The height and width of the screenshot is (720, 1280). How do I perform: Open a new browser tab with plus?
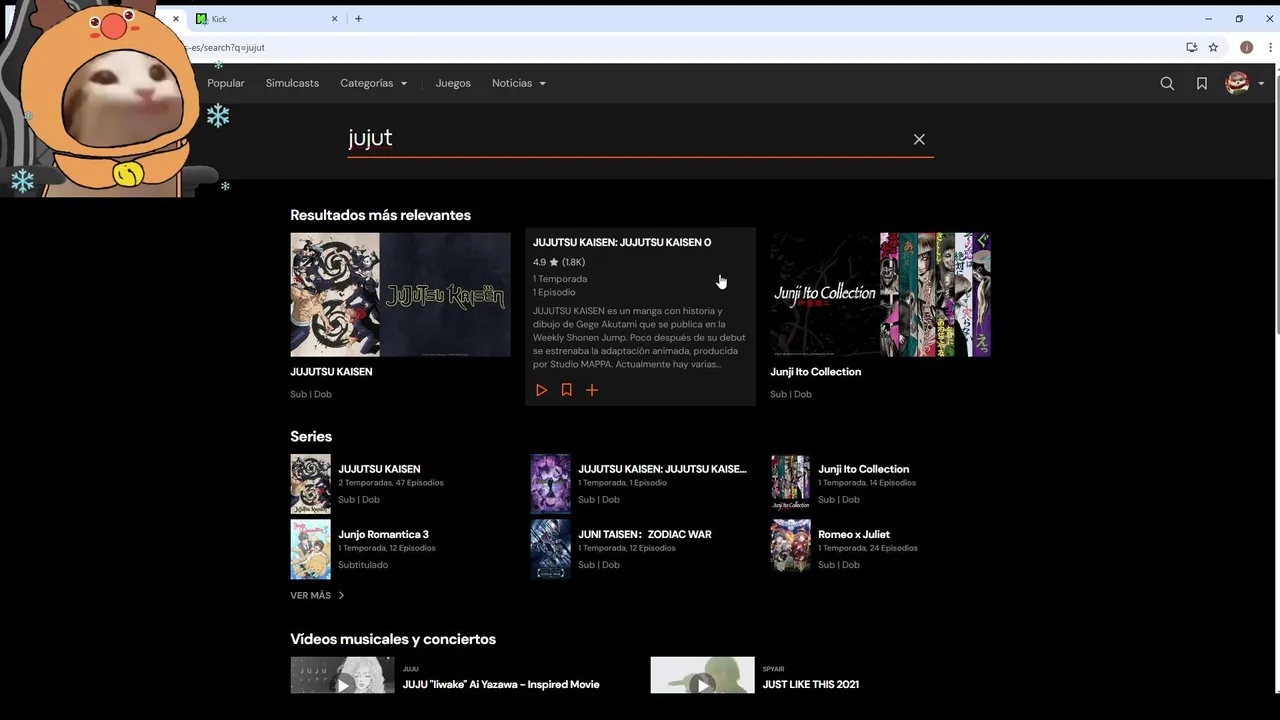coord(358,19)
